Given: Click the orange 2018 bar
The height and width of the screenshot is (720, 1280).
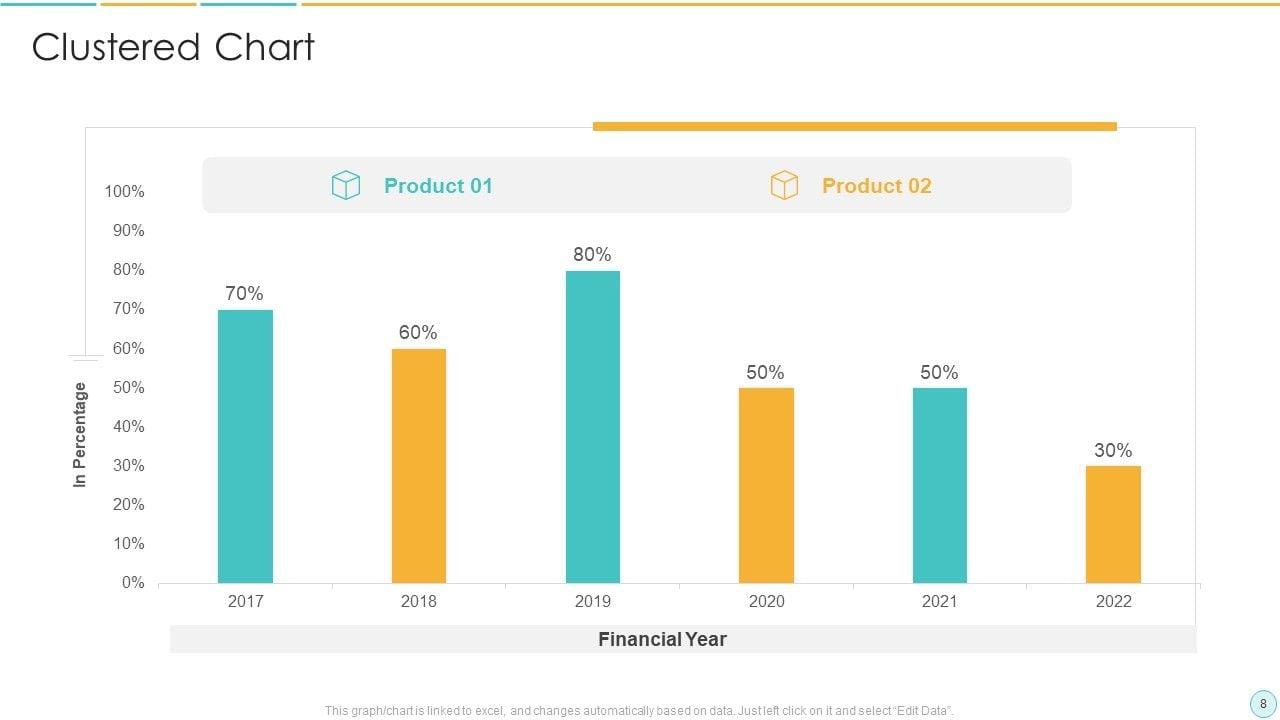Looking at the screenshot, I should tap(418, 466).
